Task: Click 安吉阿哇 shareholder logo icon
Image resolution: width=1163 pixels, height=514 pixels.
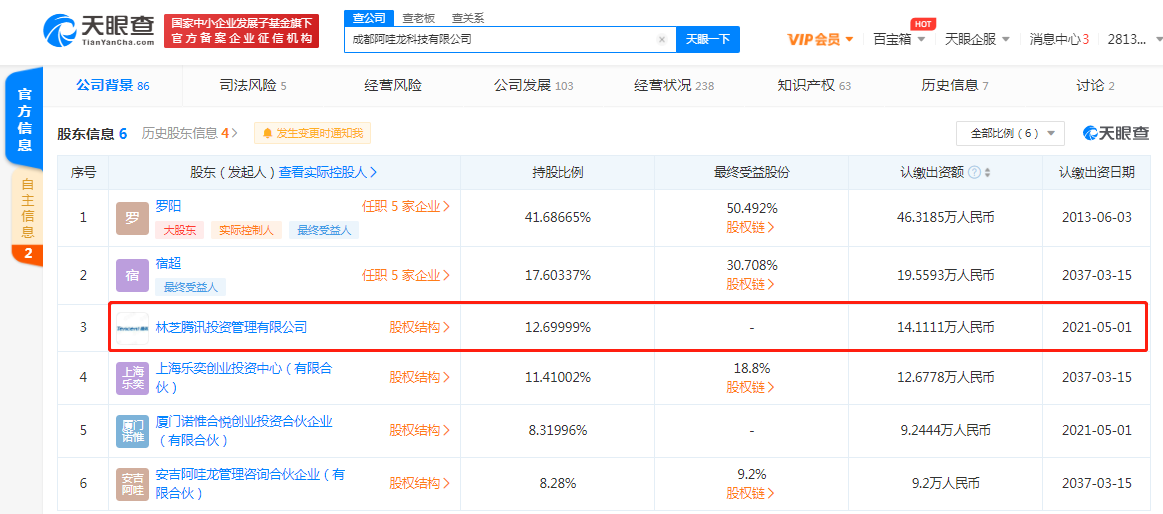Action: pos(132,484)
